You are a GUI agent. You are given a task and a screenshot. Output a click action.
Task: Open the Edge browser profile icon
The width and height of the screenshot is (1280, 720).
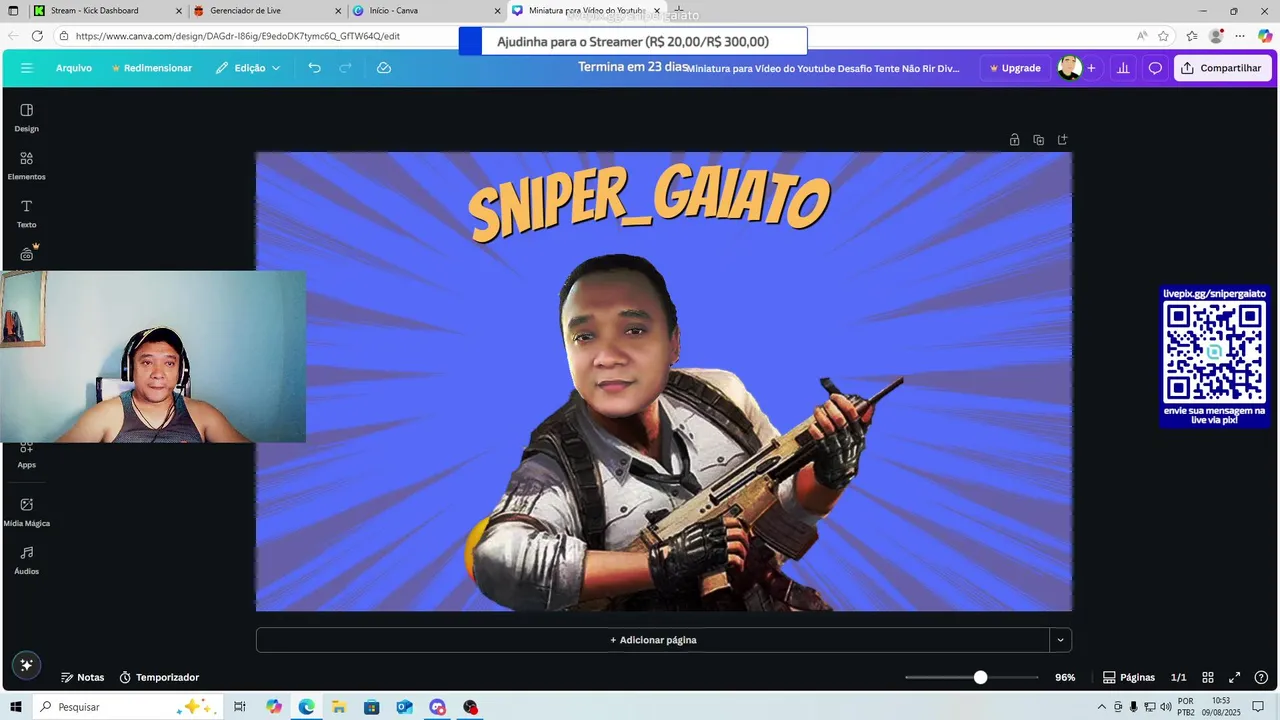click(x=1216, y=36)
